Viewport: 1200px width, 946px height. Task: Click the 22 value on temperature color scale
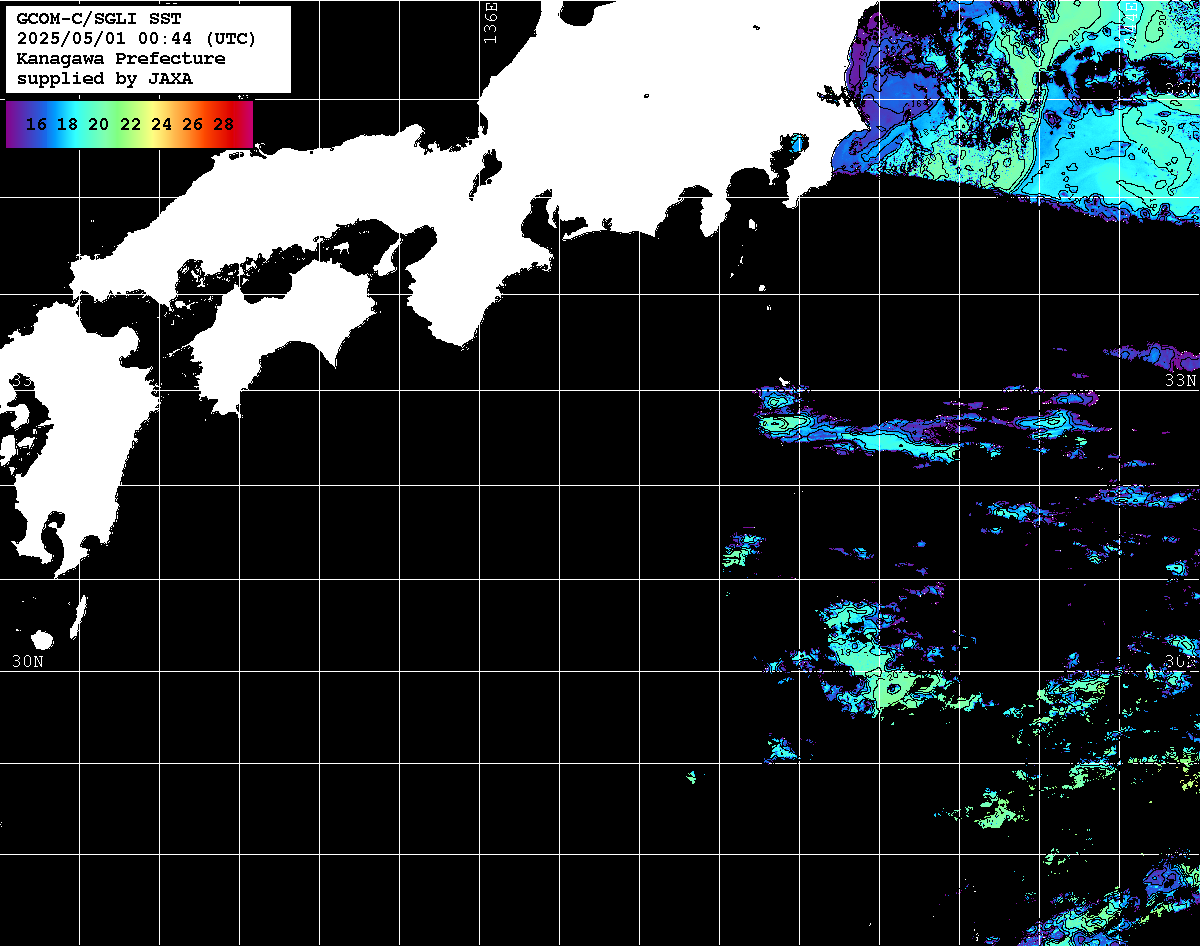[x=130, y=124]
